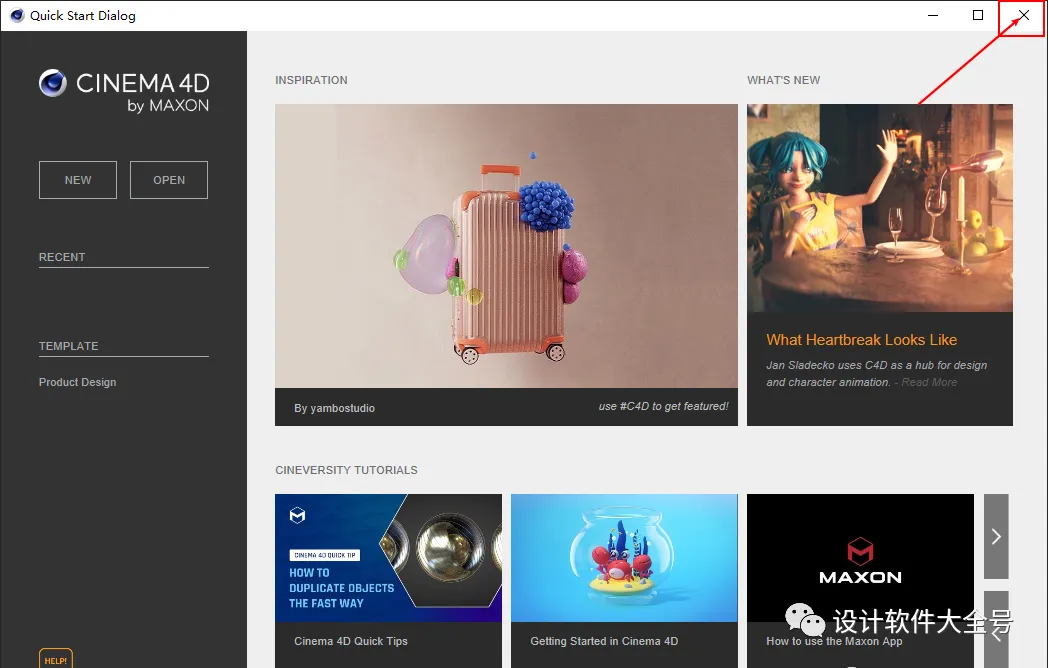Click the OPEN file button
1048x668 pixels.
click(x=168, y=180)
